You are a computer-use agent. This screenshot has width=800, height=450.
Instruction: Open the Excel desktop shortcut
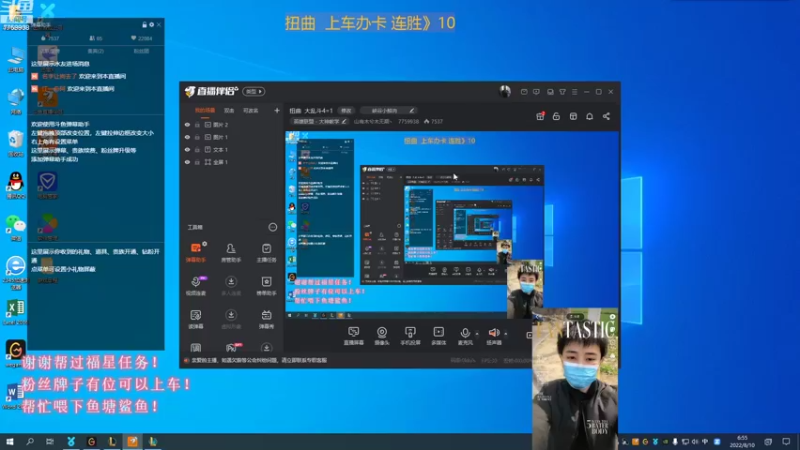[x=16, y=312]
